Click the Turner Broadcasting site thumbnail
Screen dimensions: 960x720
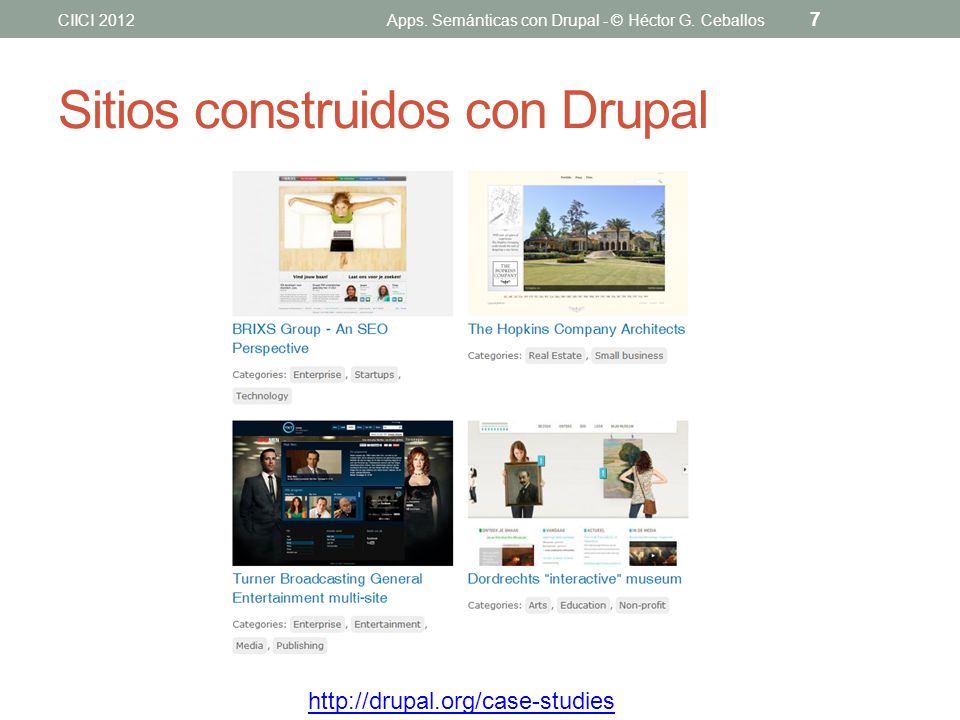[x=342, y=493]
